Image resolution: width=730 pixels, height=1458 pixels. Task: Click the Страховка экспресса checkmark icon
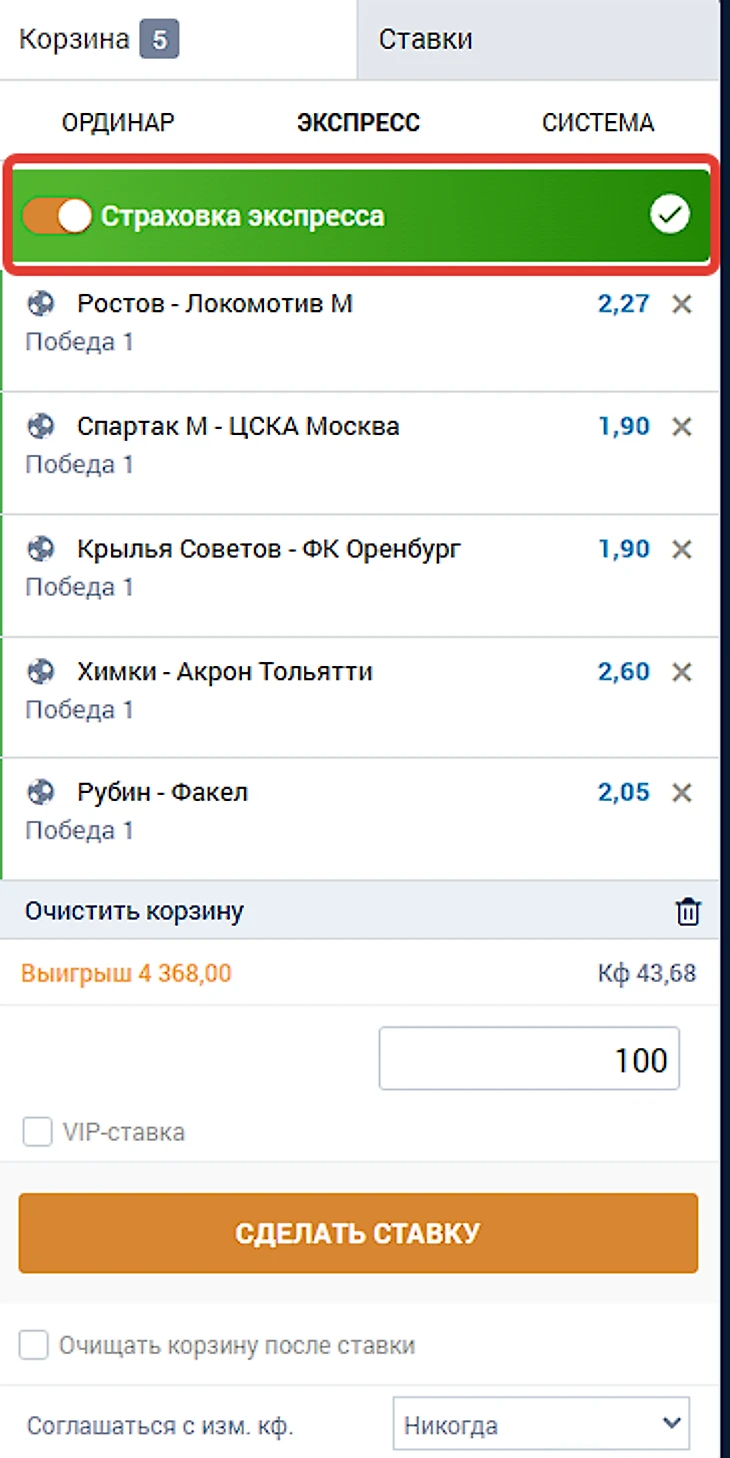click(669, 215)
